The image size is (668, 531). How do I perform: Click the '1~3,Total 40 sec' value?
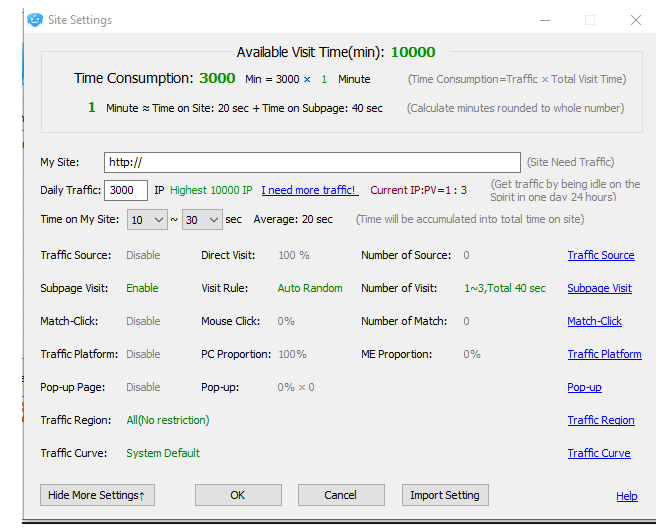pyautogui.click(x=505, y=288)
